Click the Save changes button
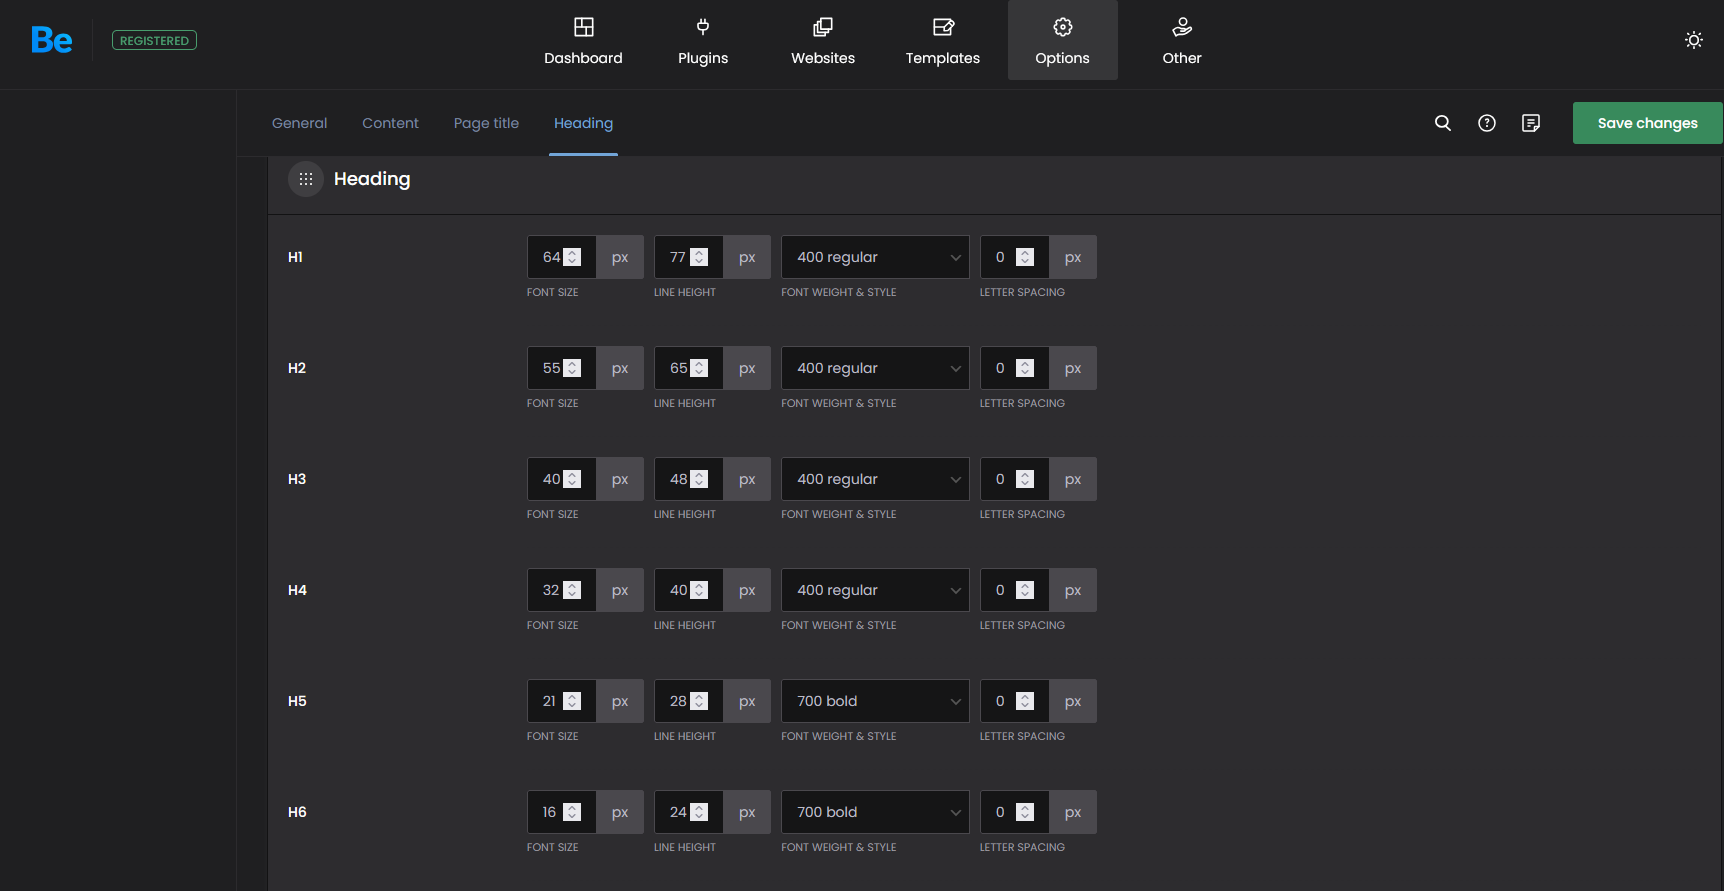 click(x=1646, y=123)
